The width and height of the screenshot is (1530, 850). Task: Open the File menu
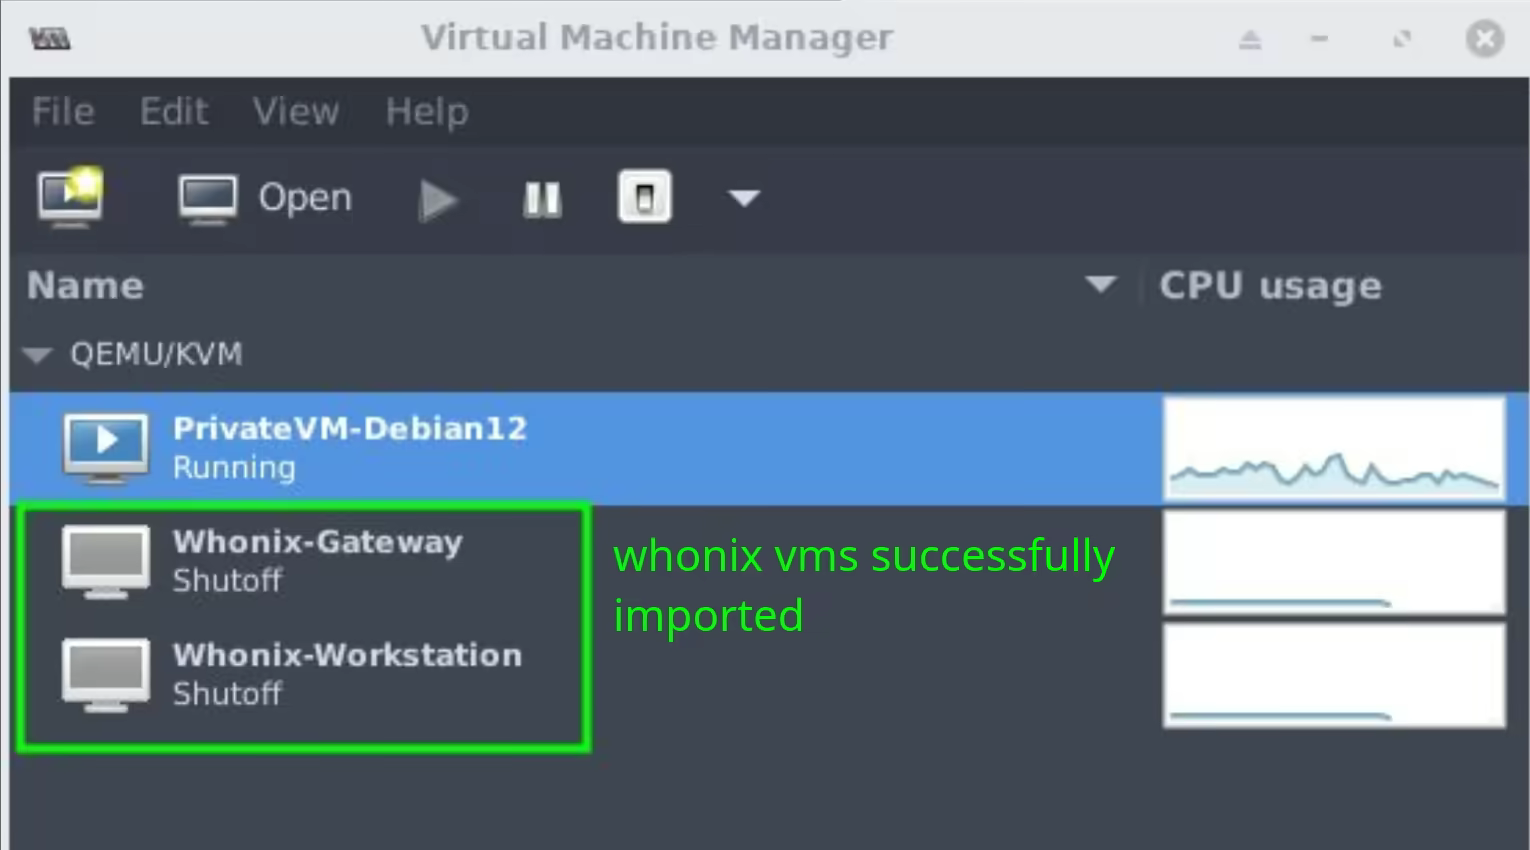click(63, 111)
